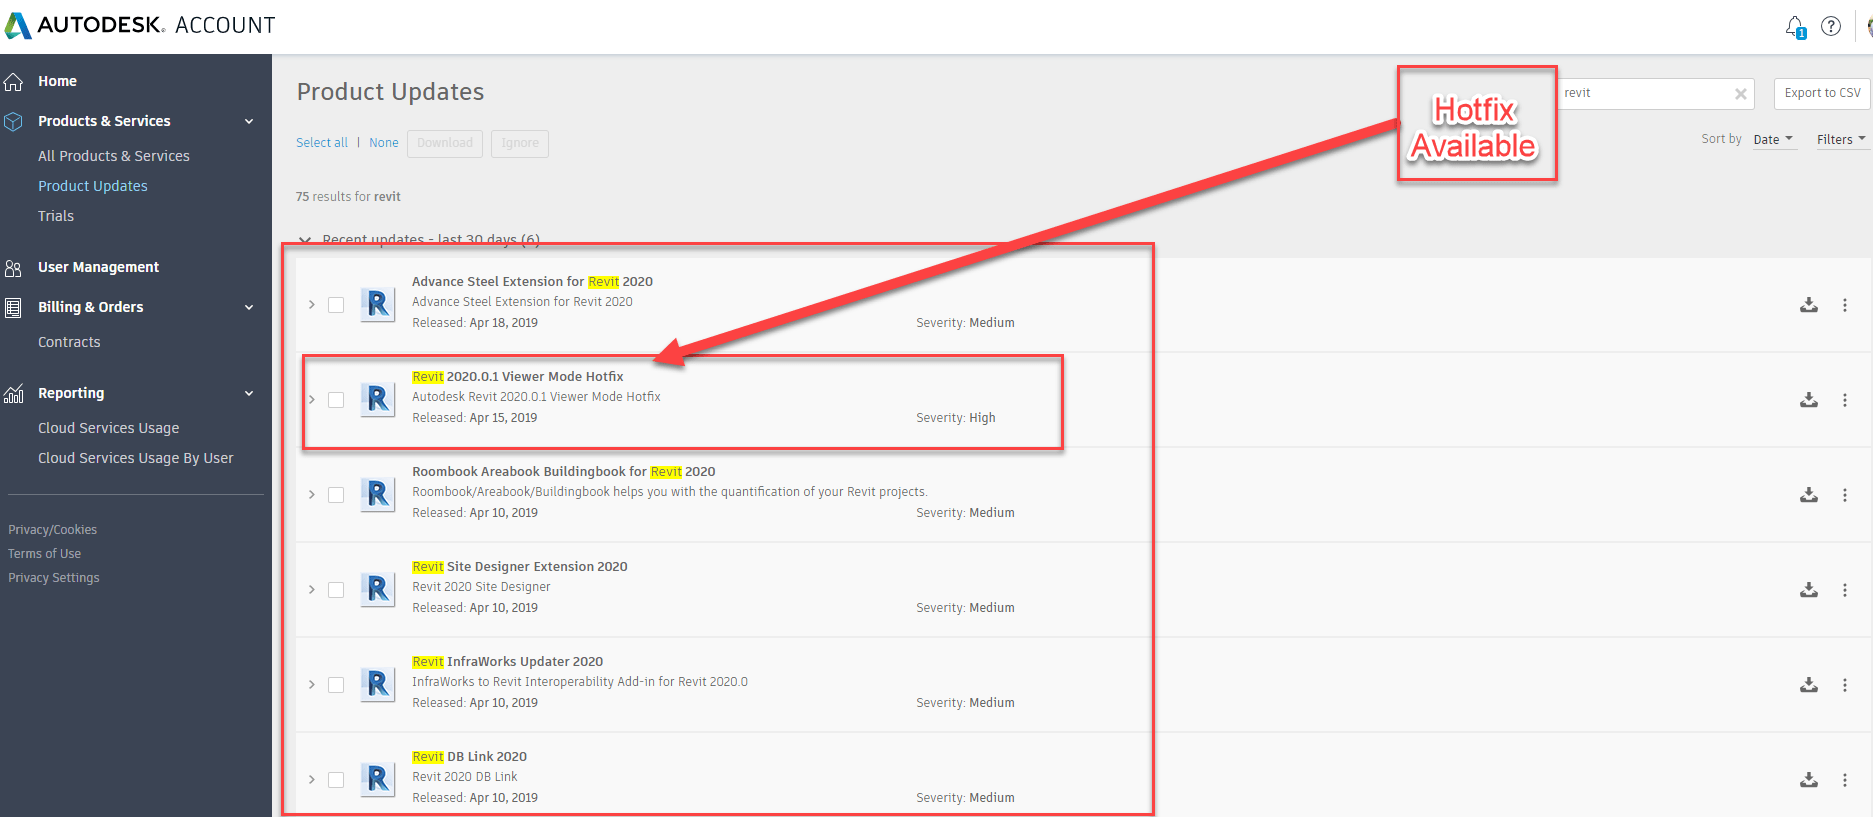Click Revit icon of Viewer Mode Hotfix
1873x817 pixels.
point(377,399)
